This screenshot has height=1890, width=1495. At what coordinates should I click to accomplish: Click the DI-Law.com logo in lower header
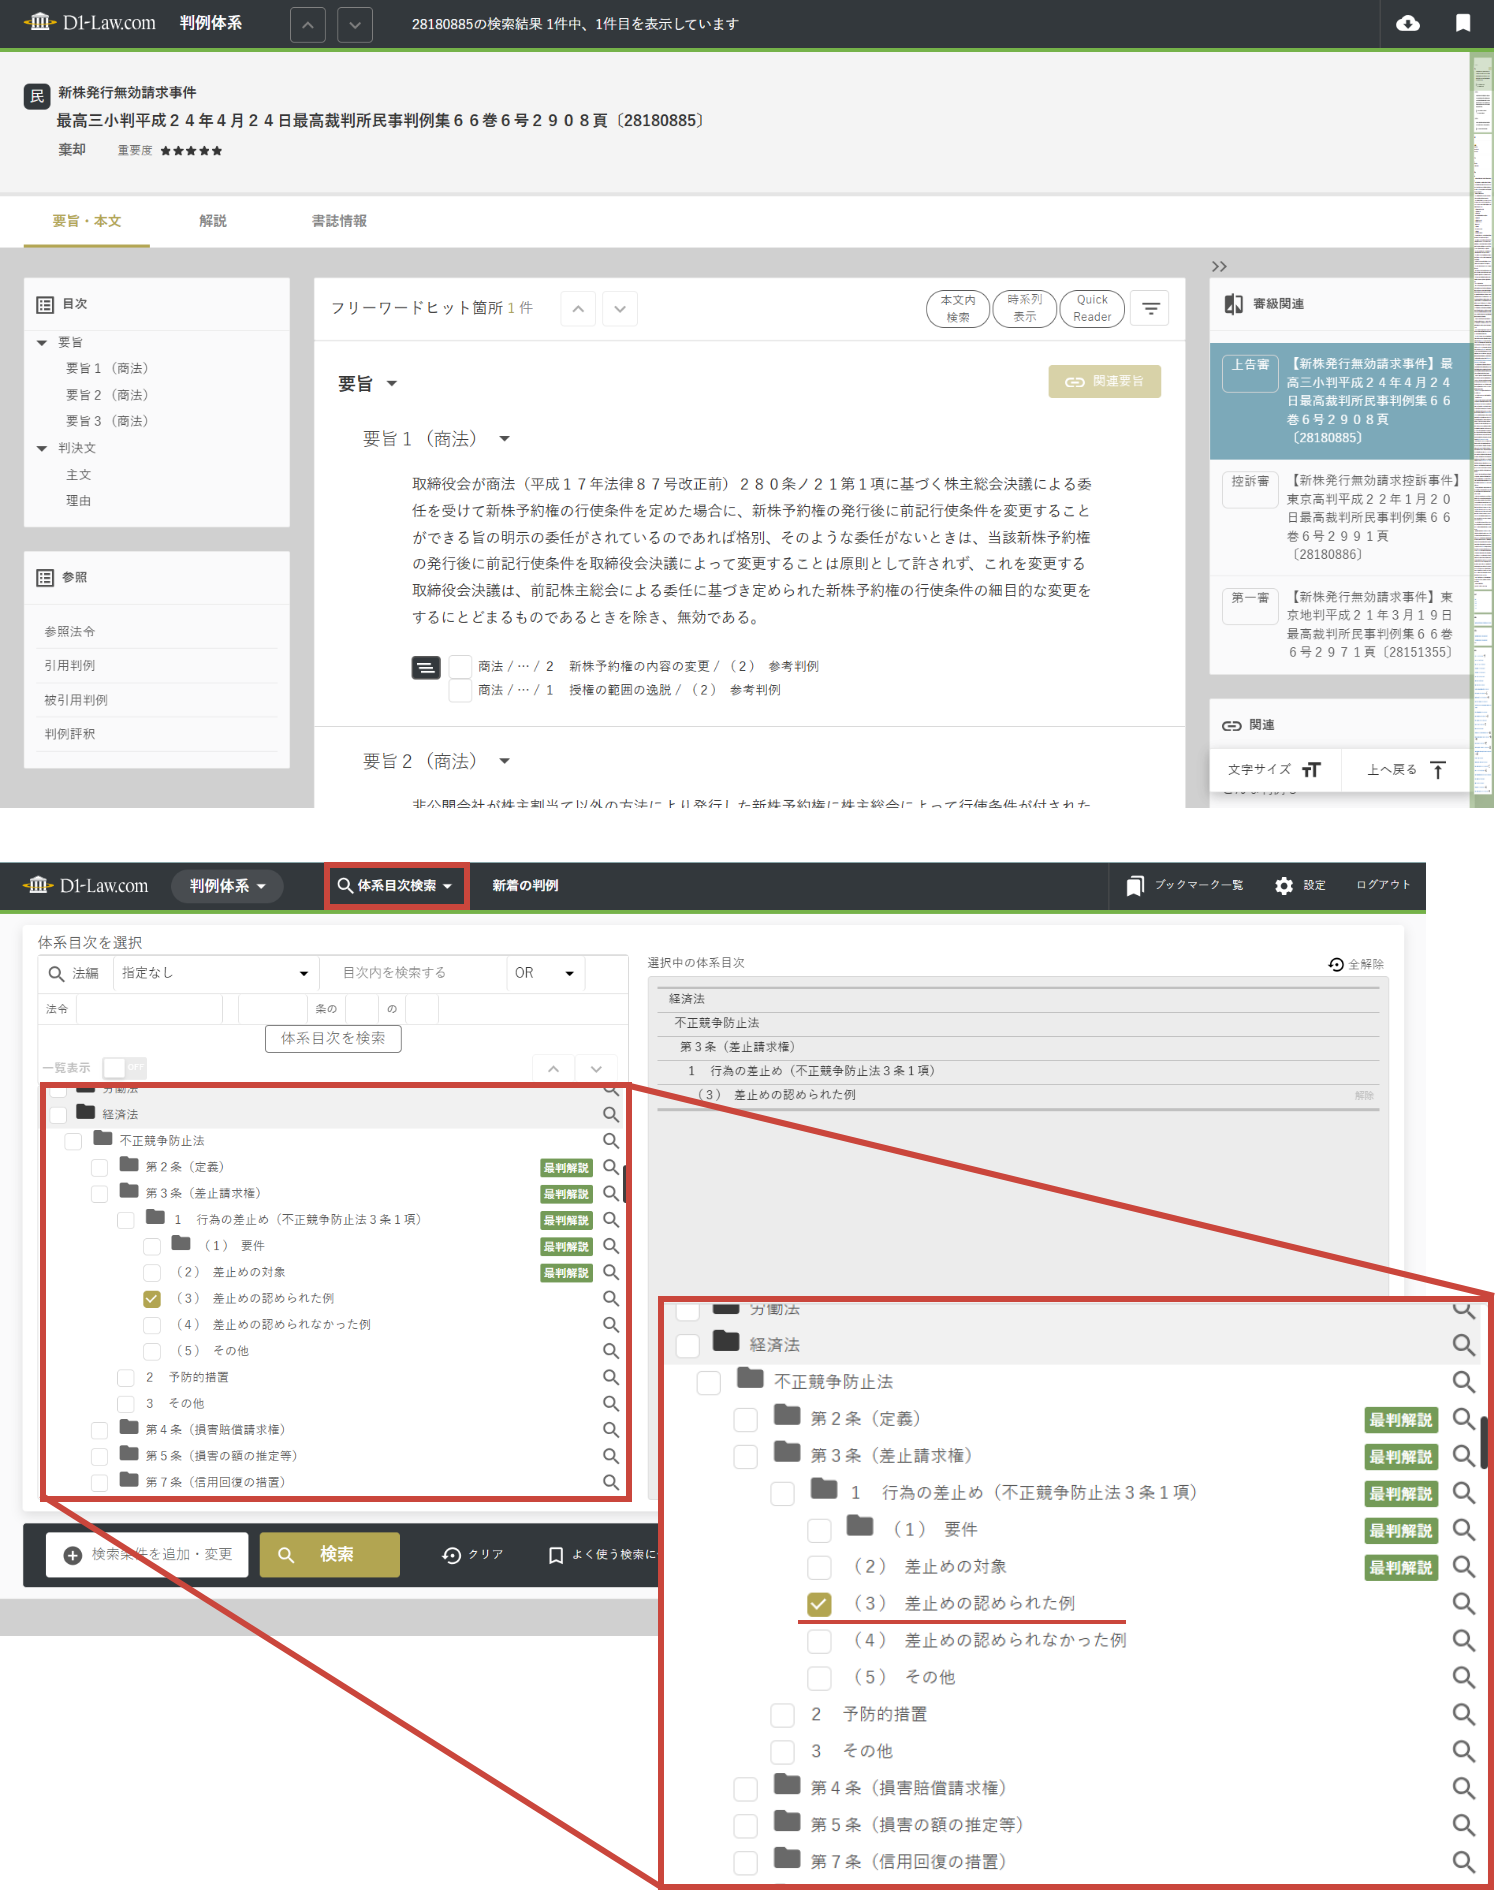coord(86,885)
